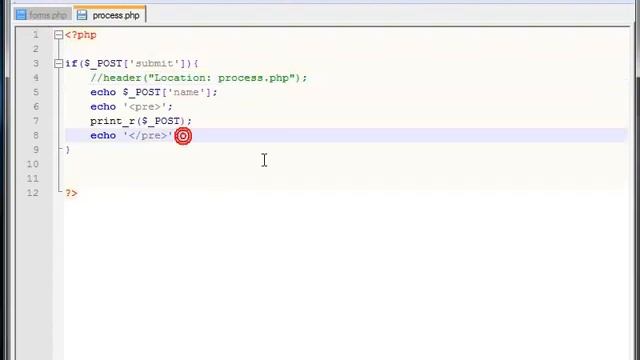This screenshot has height=360, width=640.
Task: Click line number 8 in the margin
Action: point(36,136)
